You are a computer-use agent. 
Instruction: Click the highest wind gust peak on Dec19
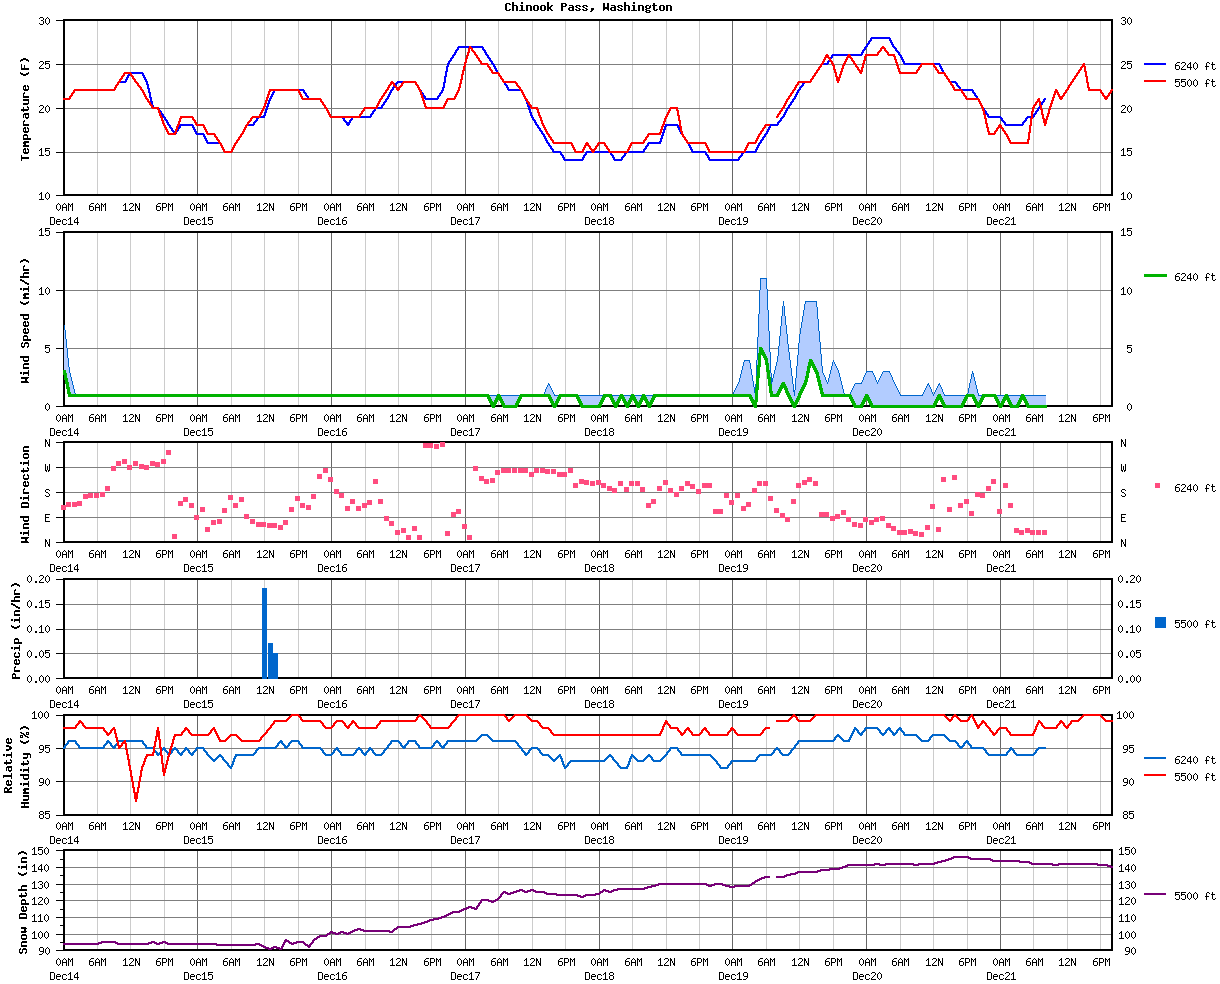tap(763, 281)
